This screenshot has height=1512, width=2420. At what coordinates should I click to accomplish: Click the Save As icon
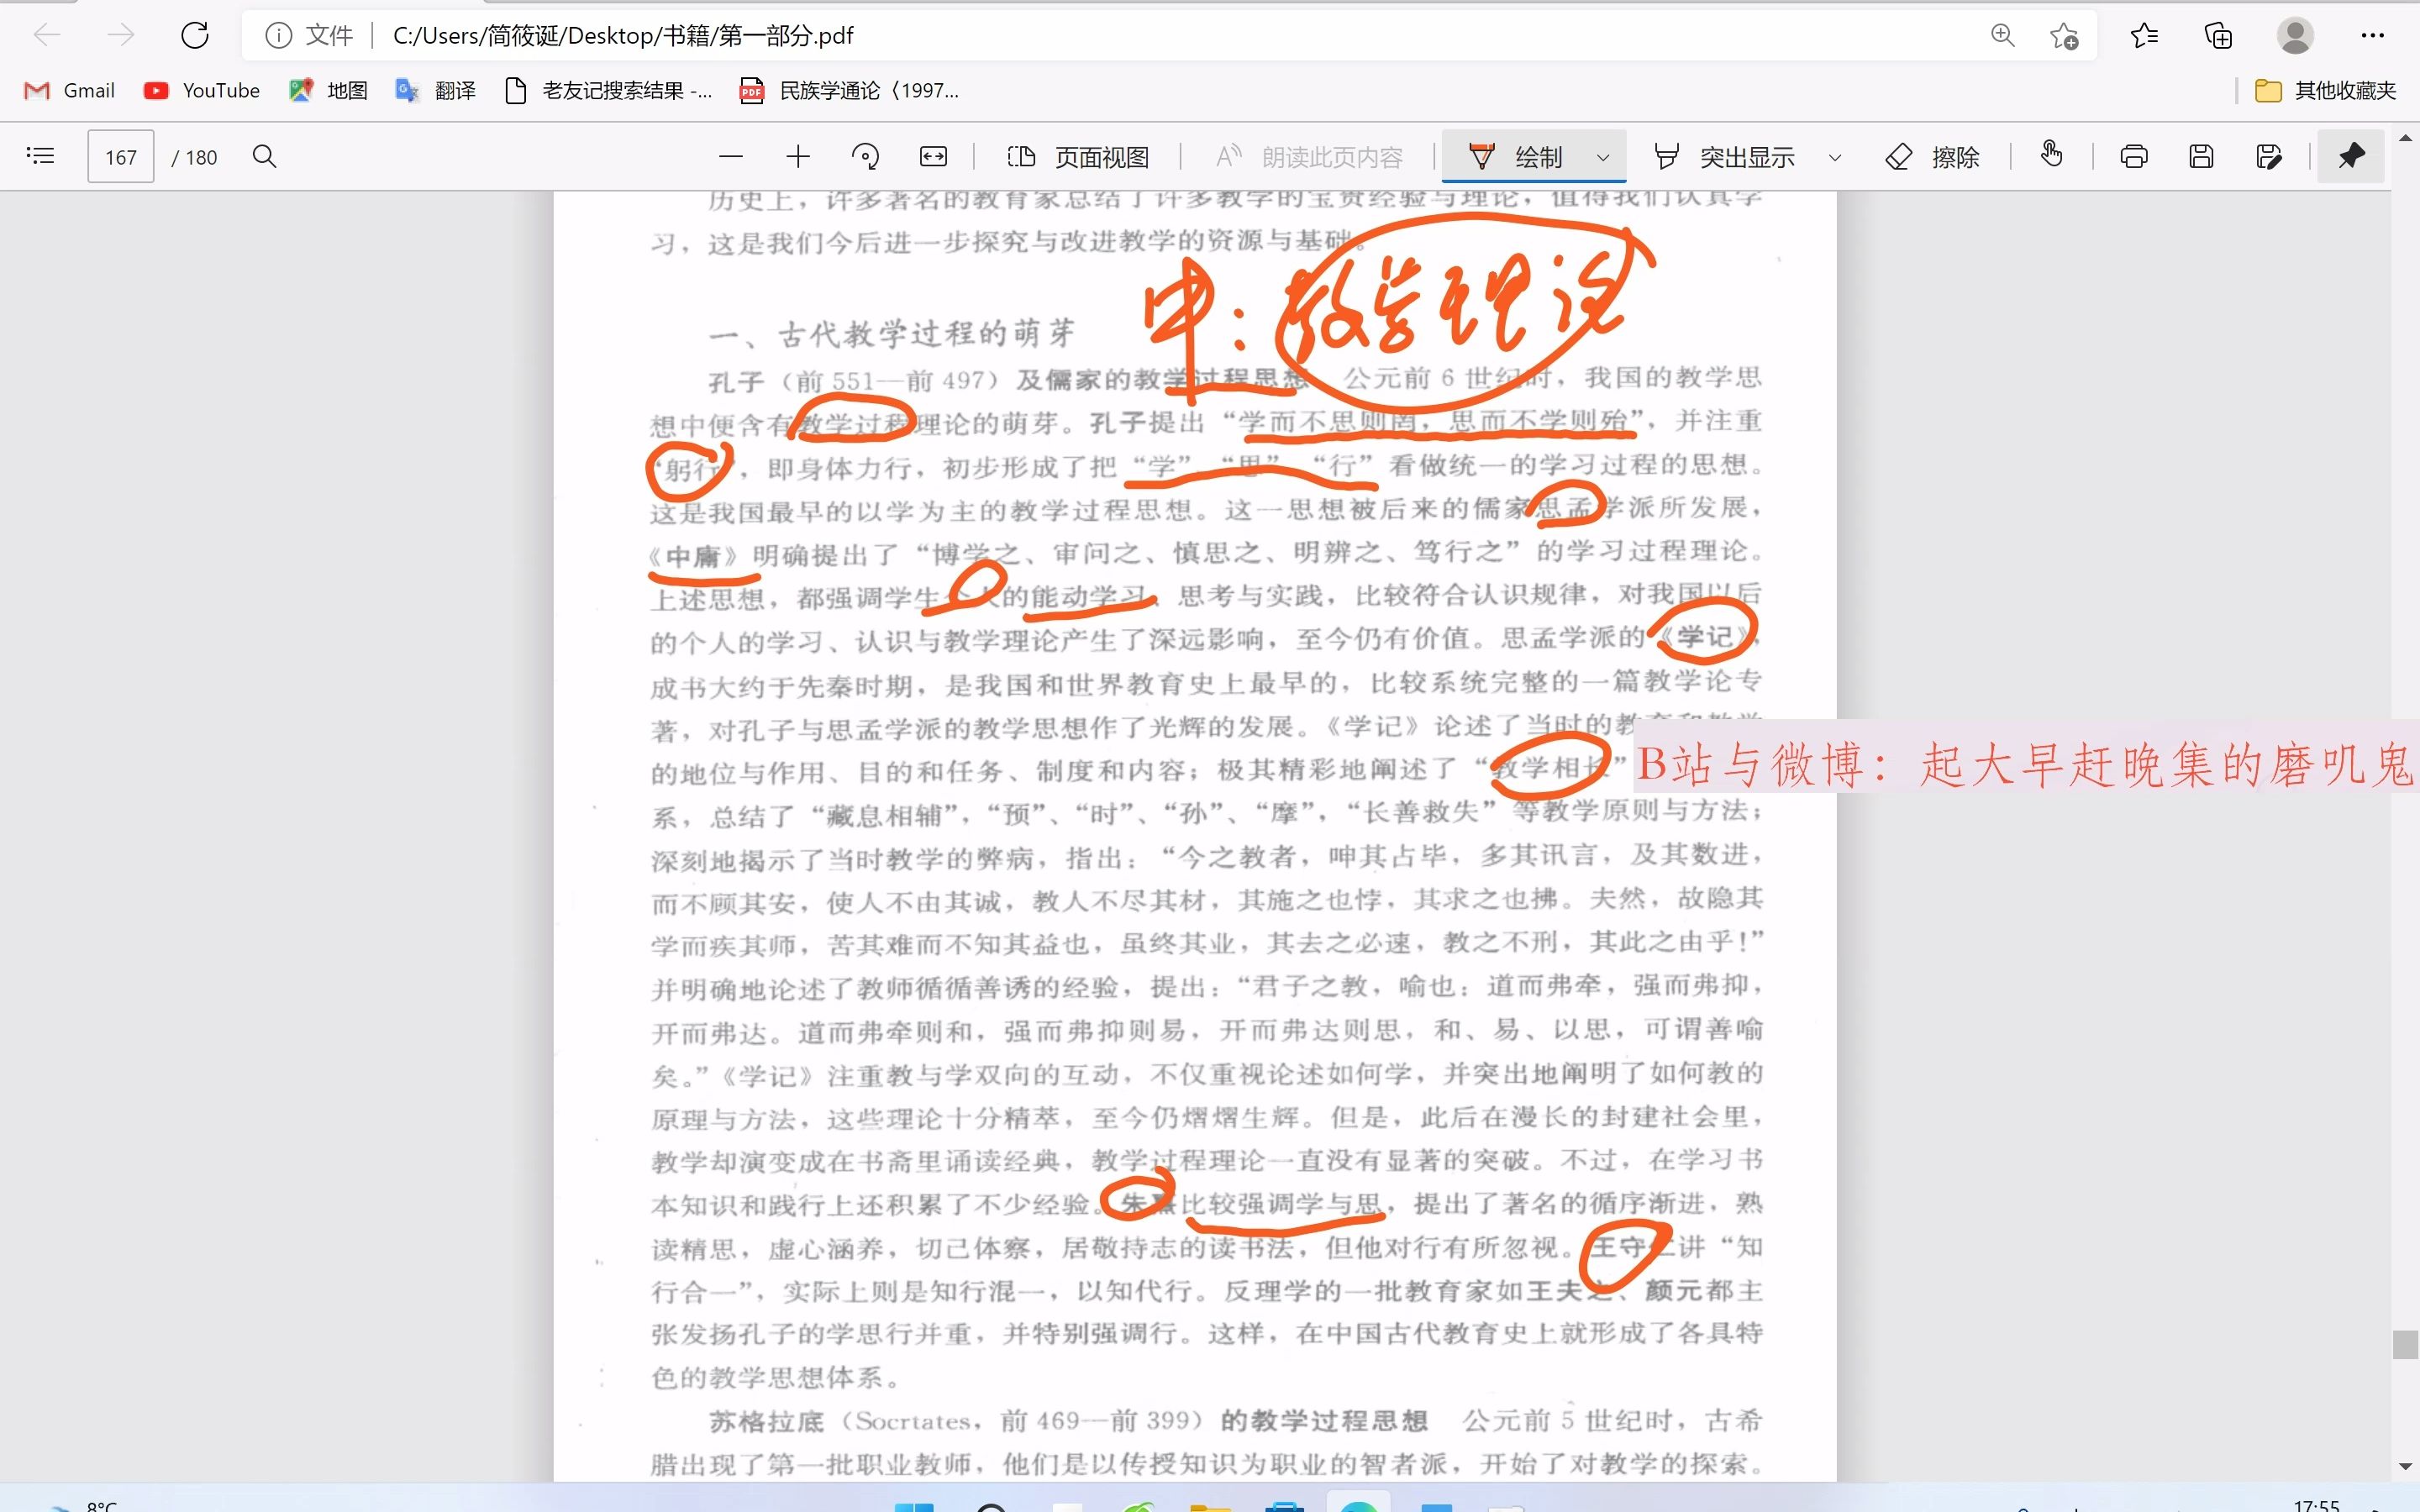coord(2269,156)
